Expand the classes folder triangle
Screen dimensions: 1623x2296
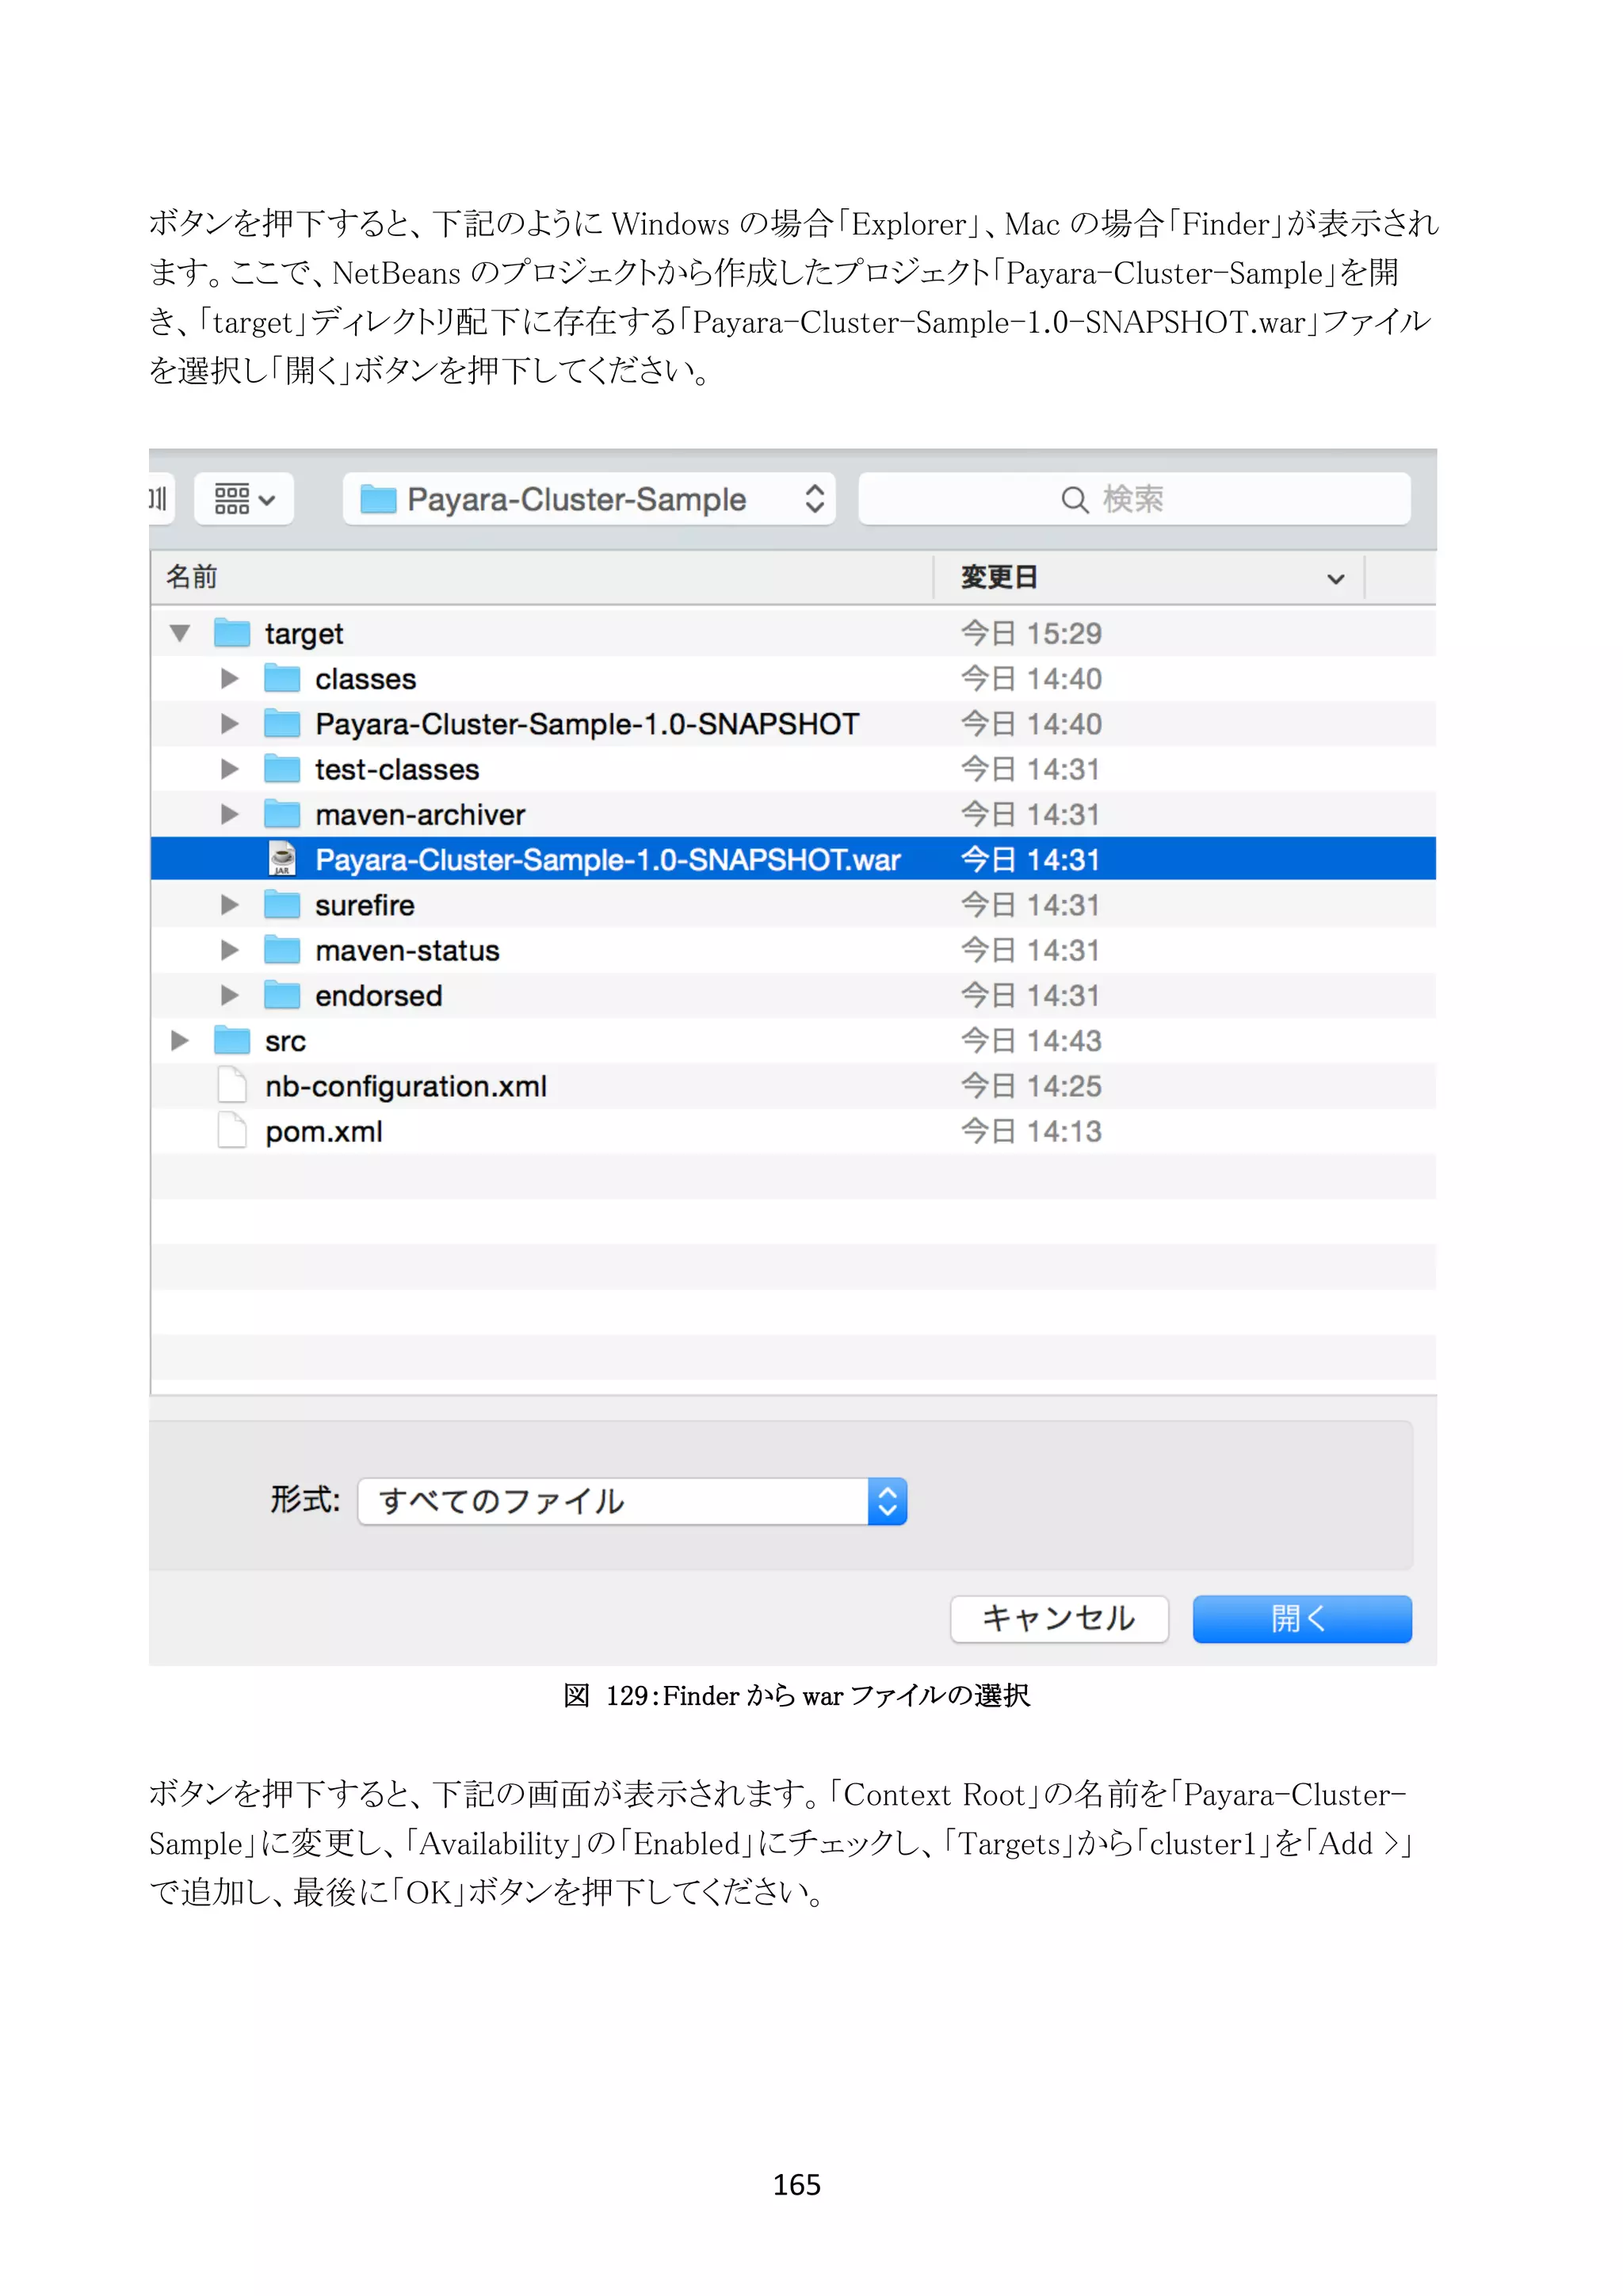point(230,679)
